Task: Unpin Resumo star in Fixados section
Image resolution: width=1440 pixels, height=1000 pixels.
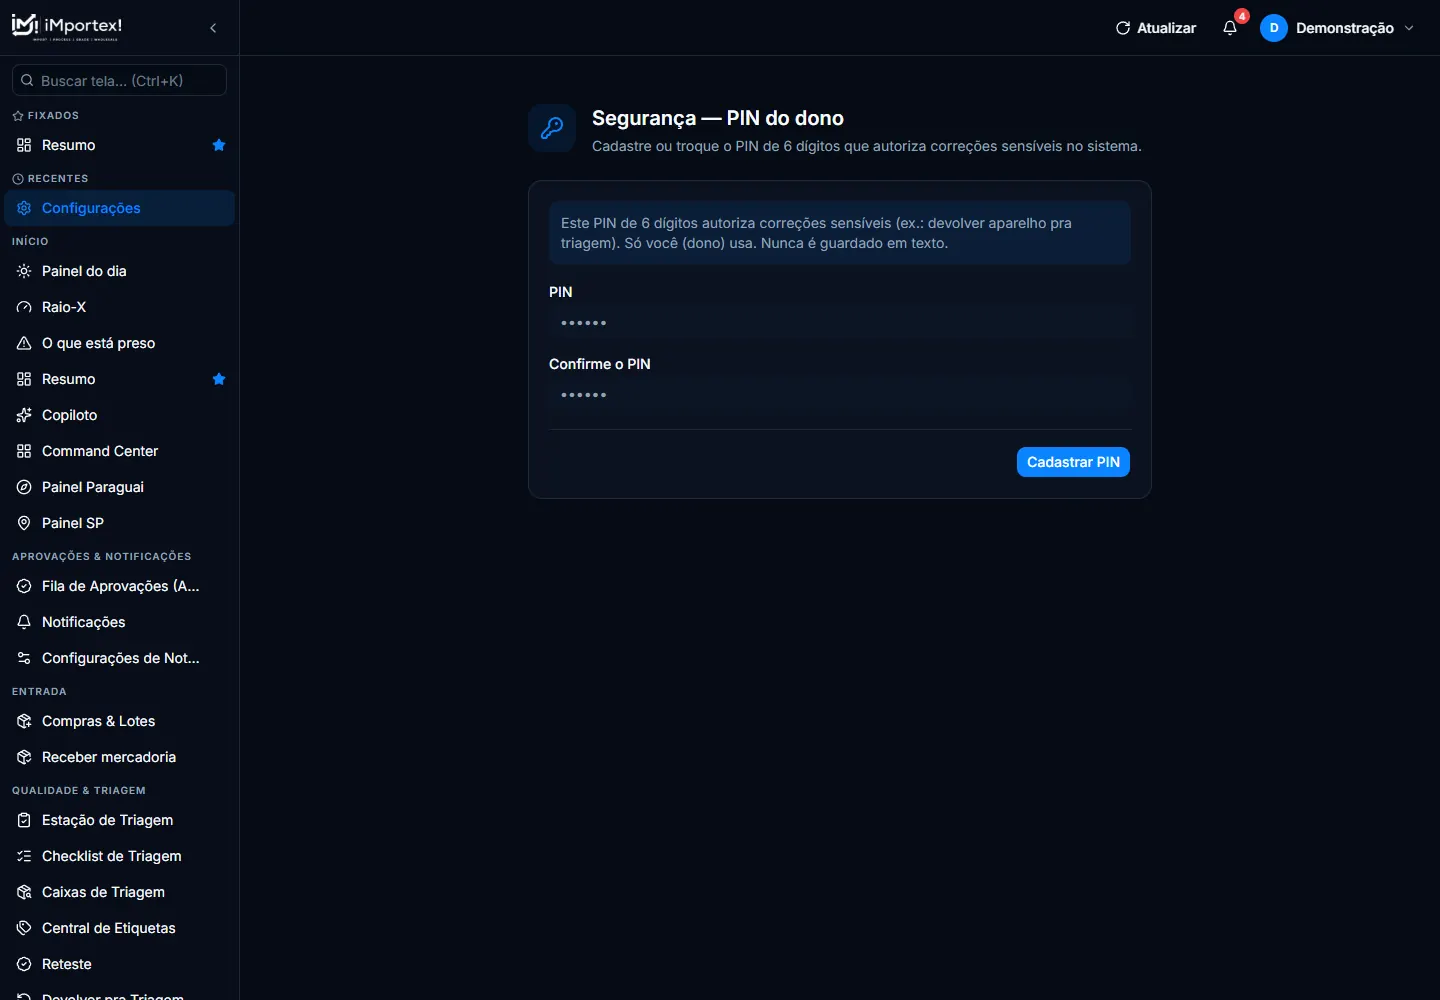Action: point(219,145)
